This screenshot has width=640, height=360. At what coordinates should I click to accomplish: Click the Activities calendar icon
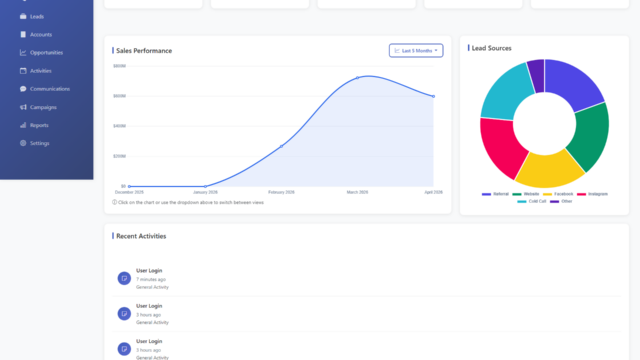click(x=23, y=71)
